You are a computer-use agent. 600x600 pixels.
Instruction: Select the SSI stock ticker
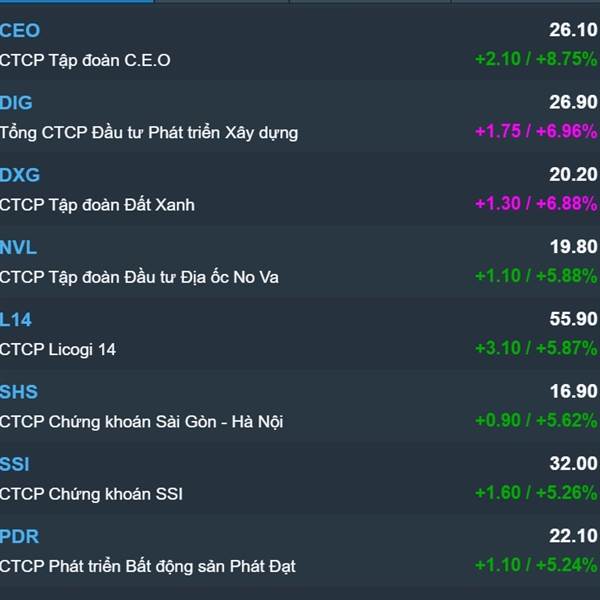[x=15, y=464]
